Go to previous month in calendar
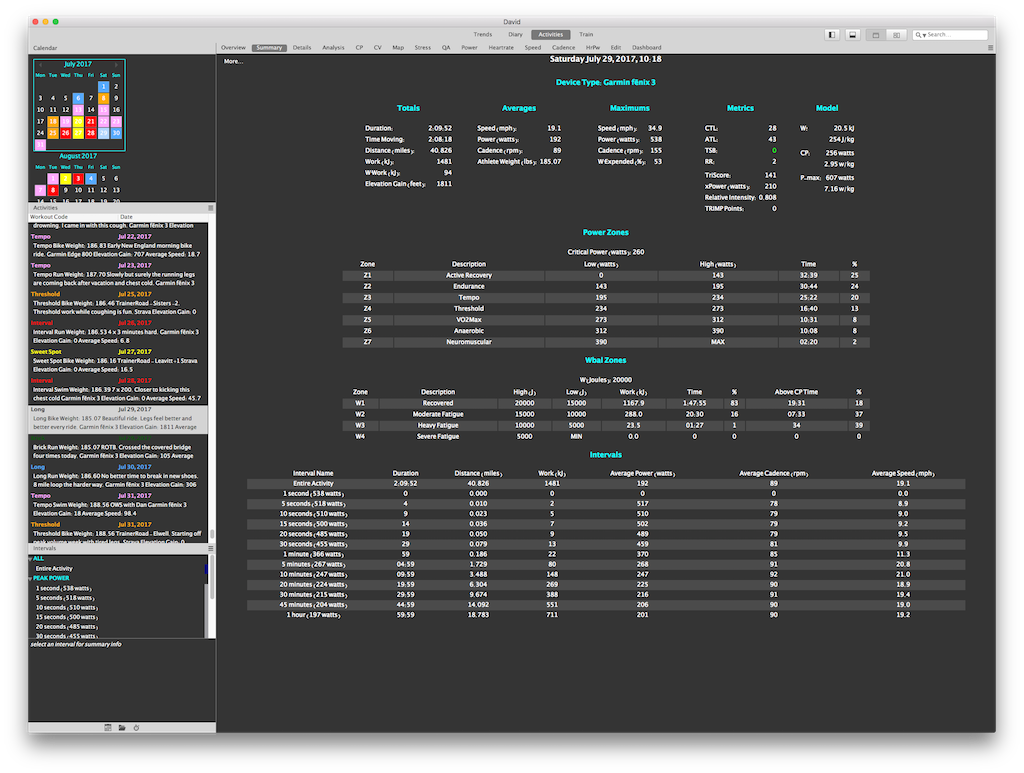Screen dimensions: 1024x773 pyautogui.click(x=41, y=64)
